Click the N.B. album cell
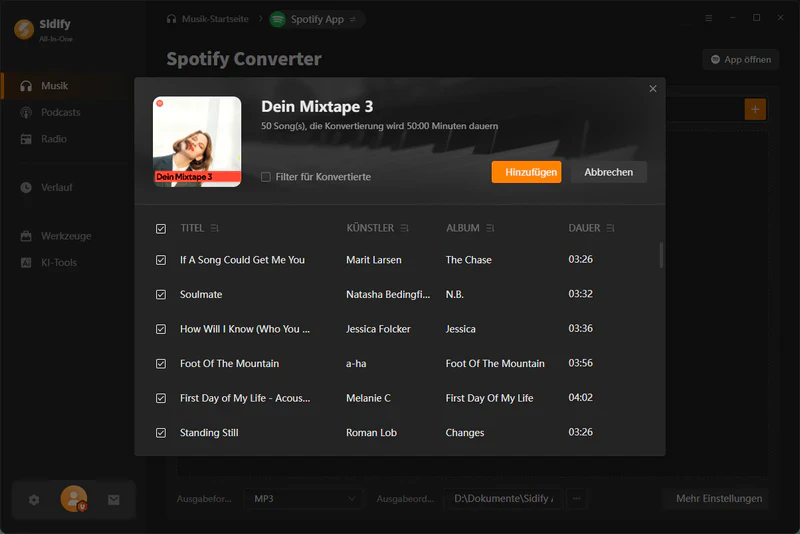 click(x=455, y=294)
